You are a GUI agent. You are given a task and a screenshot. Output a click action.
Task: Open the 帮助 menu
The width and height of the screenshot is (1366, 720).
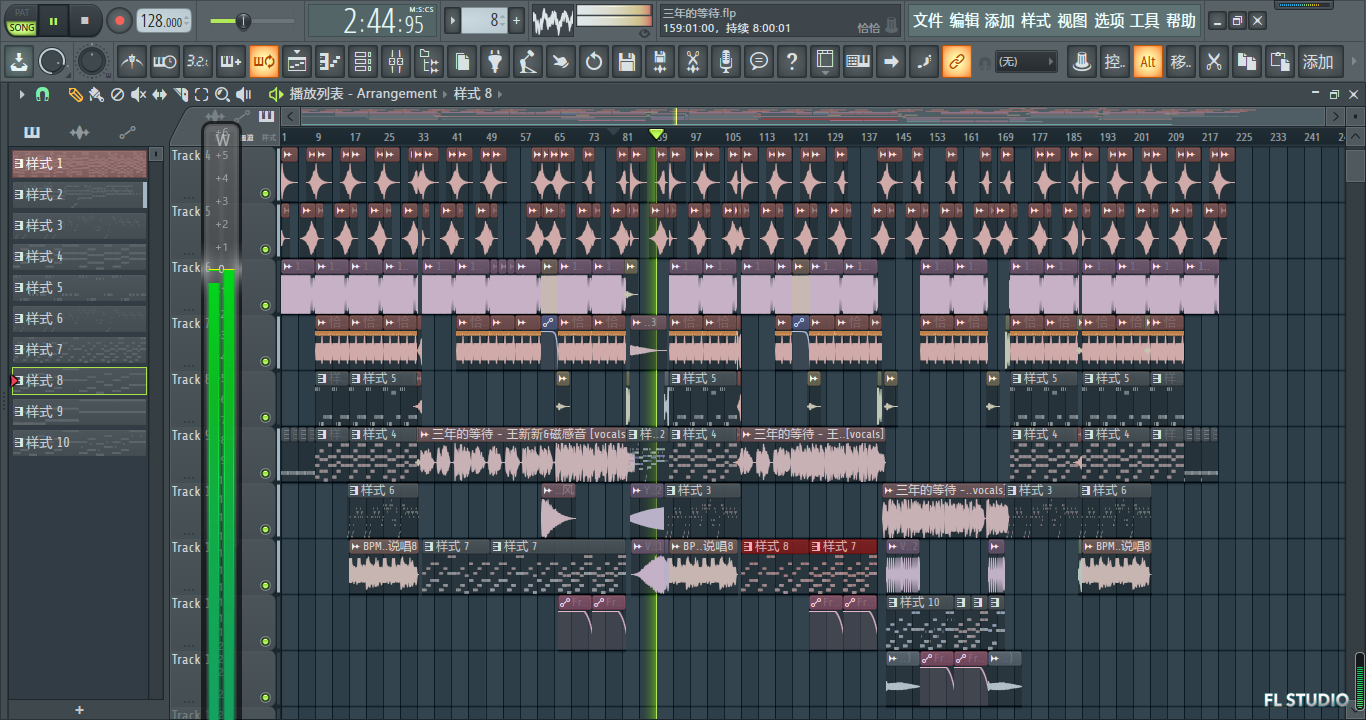click(x=1181, y=21)
